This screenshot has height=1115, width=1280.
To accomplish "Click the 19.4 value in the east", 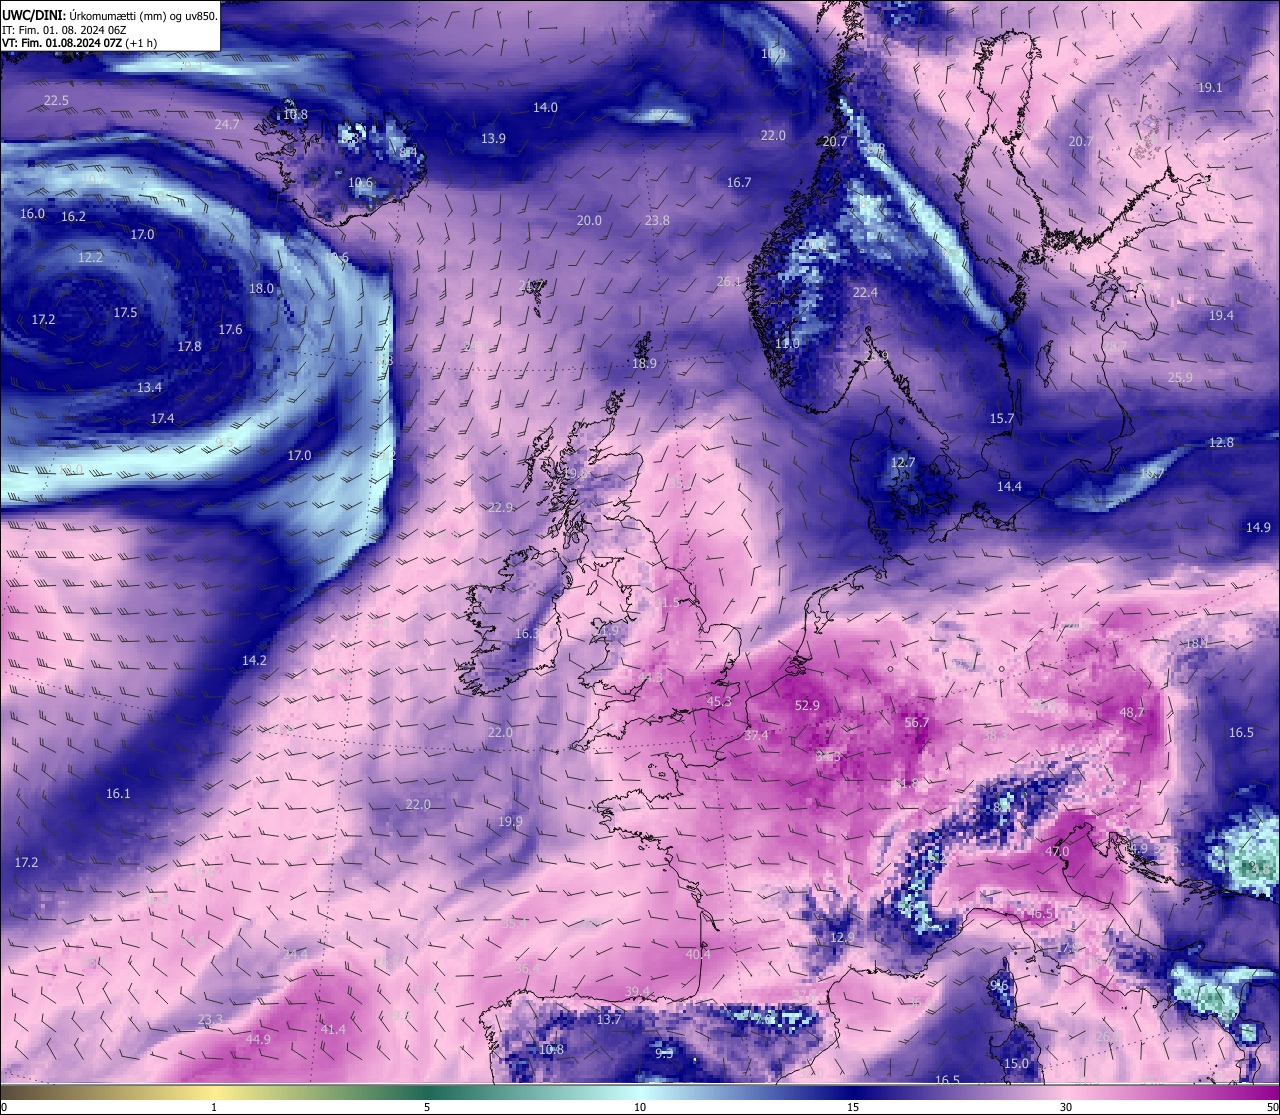I will (1221, 316).
